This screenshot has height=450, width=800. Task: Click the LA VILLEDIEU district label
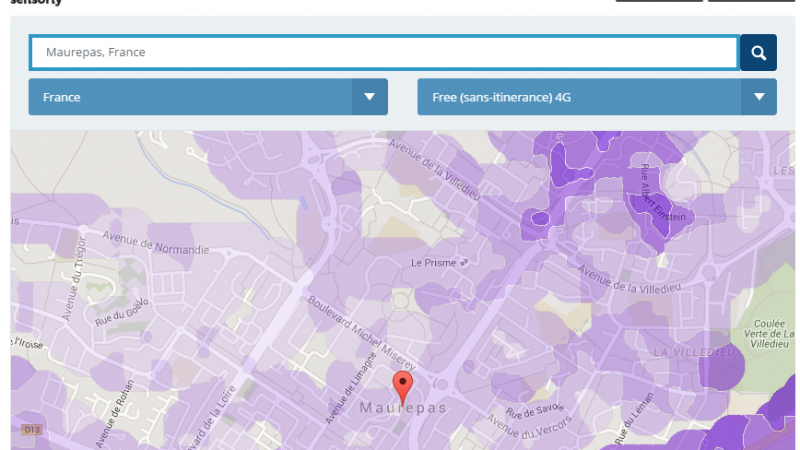[x=693, y=353]
